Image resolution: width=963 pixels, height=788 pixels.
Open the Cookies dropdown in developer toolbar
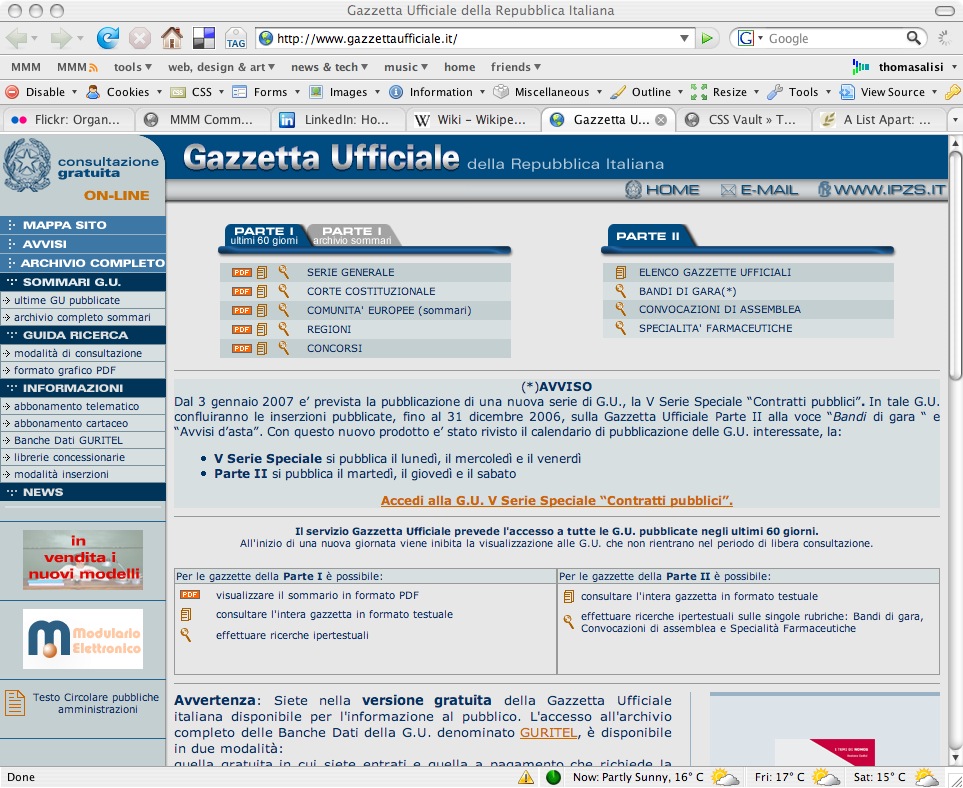[119, 92]
